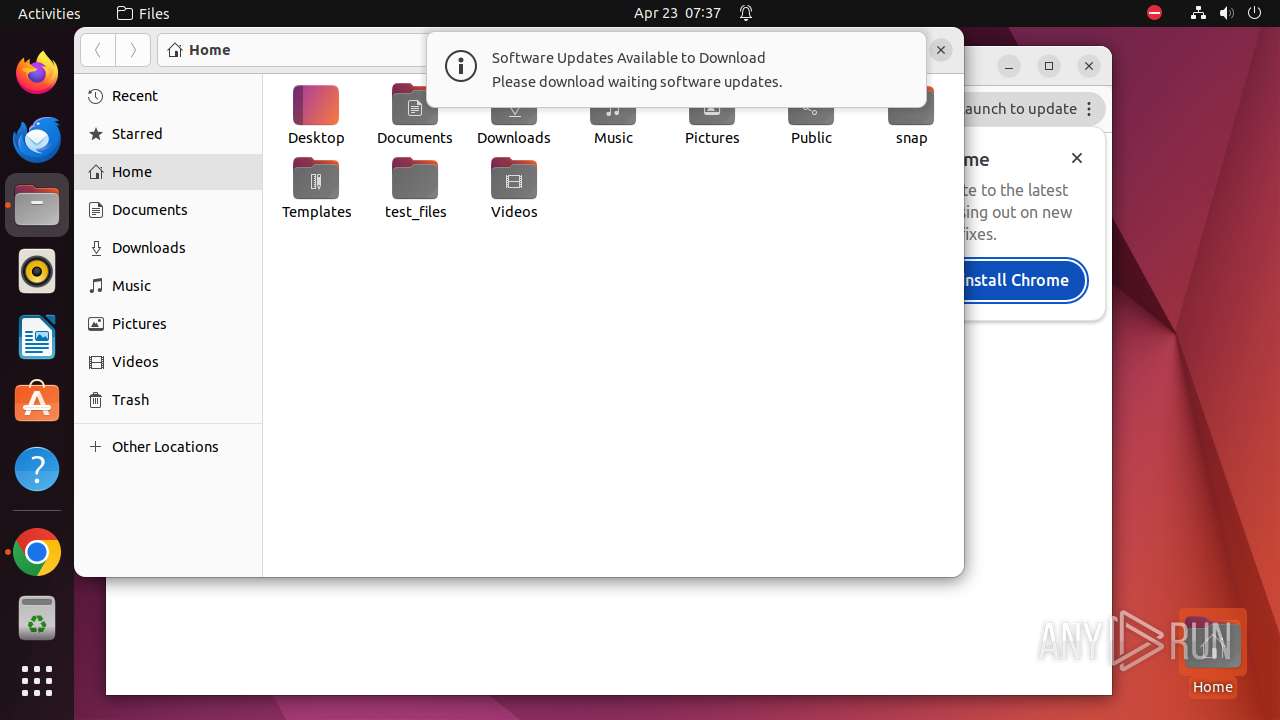1280x720 pixels.
Task: Open Help from the dock
Action: [37, 469]
